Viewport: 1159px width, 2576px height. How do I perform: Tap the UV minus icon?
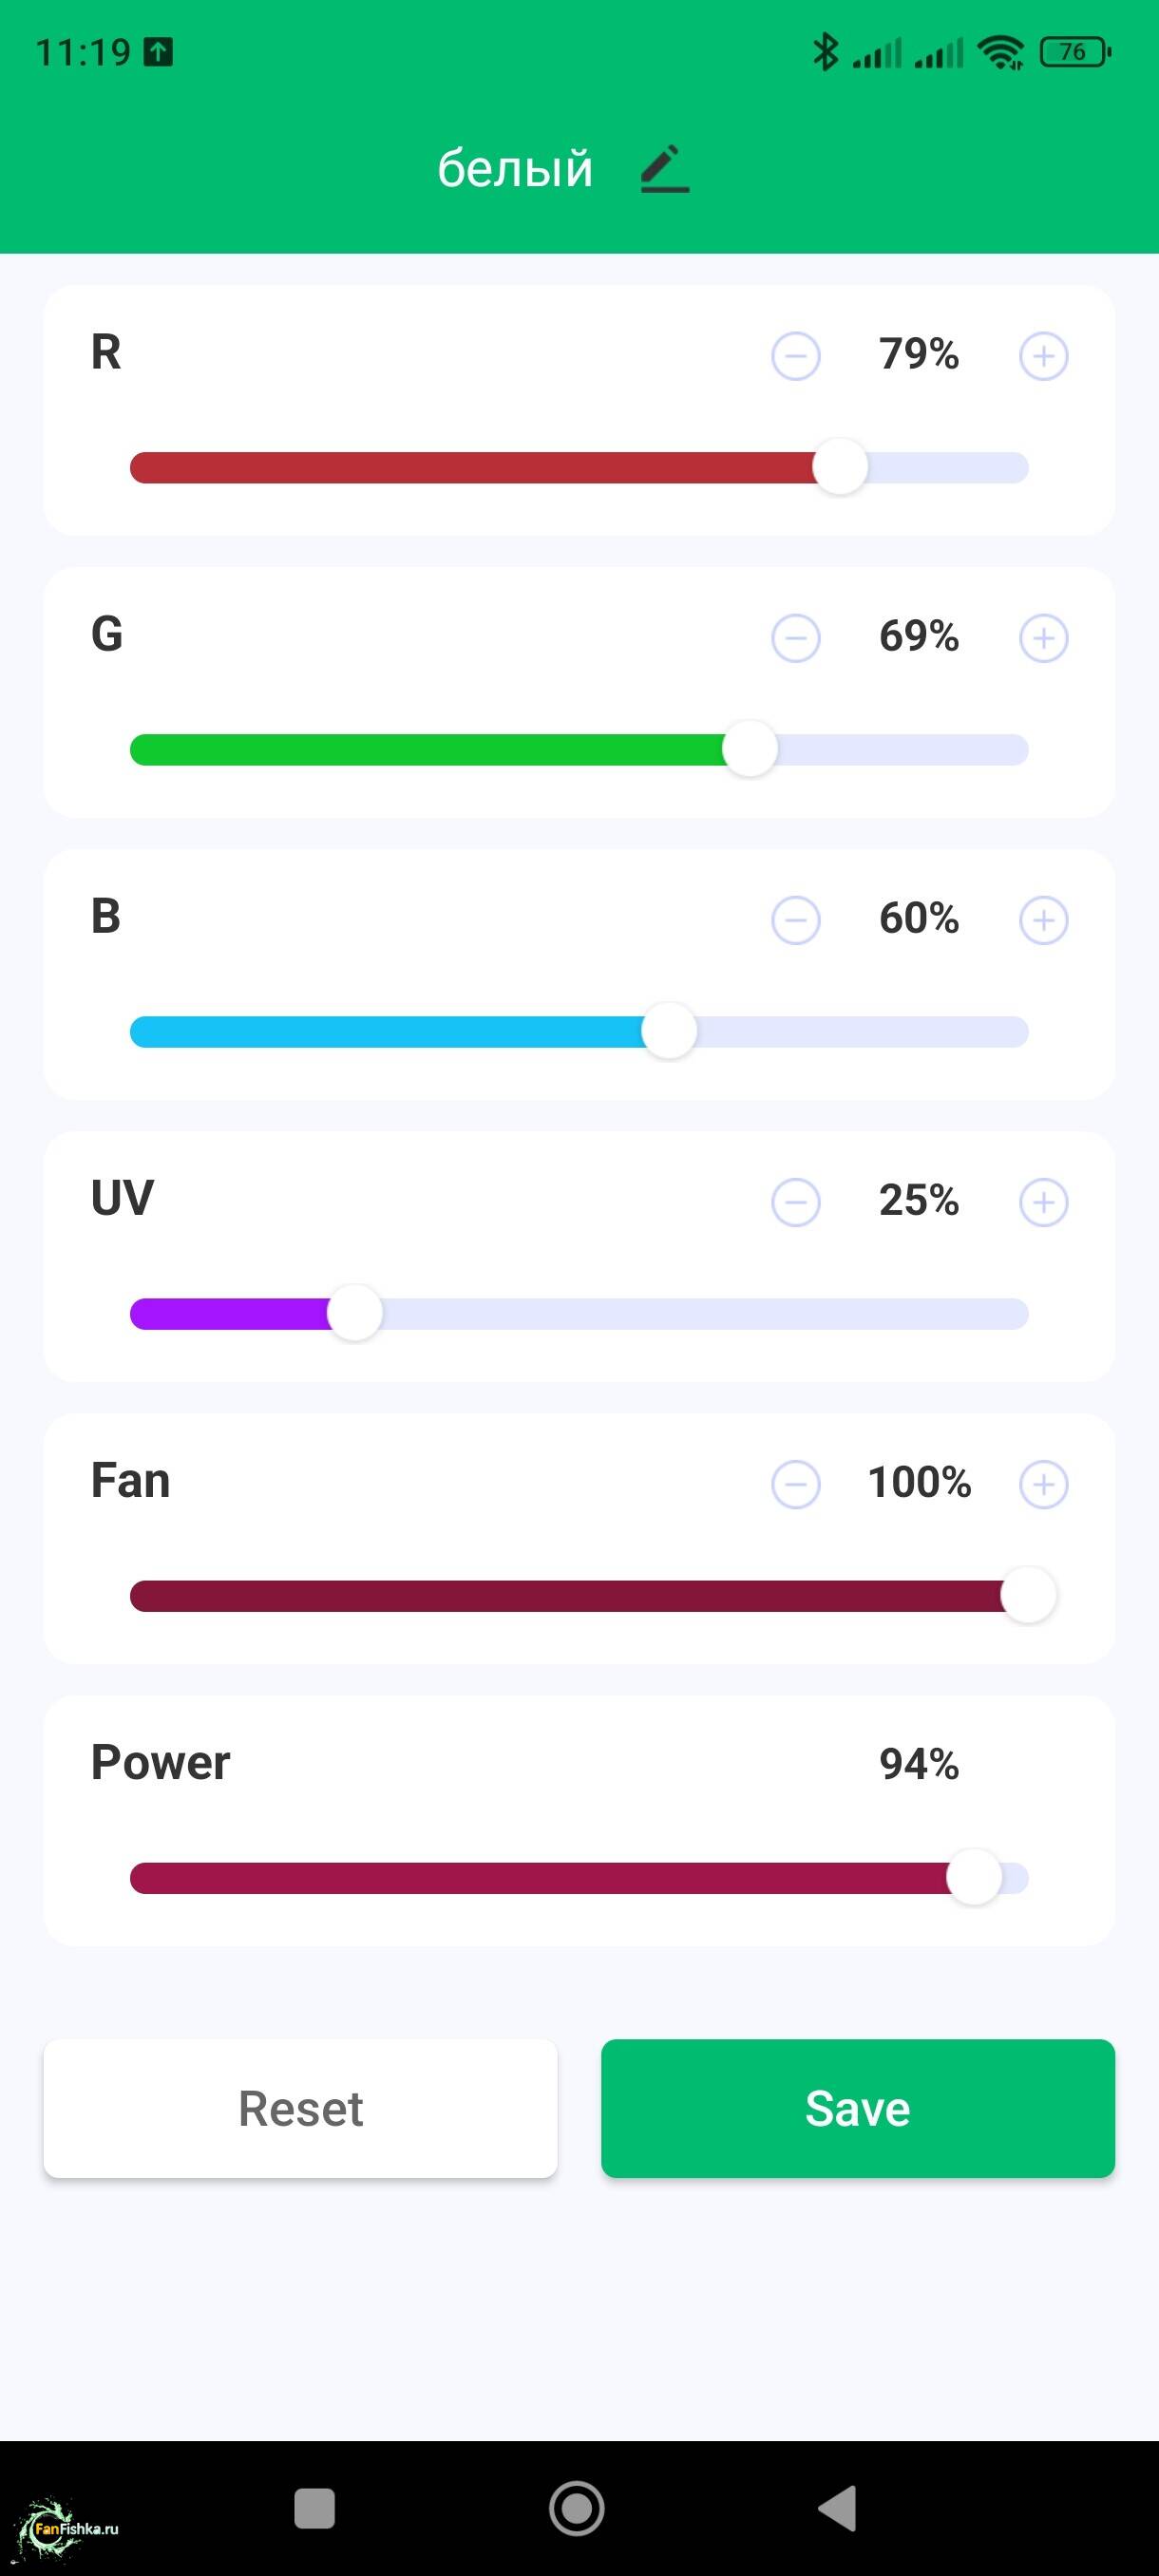tap(796, 1202)
